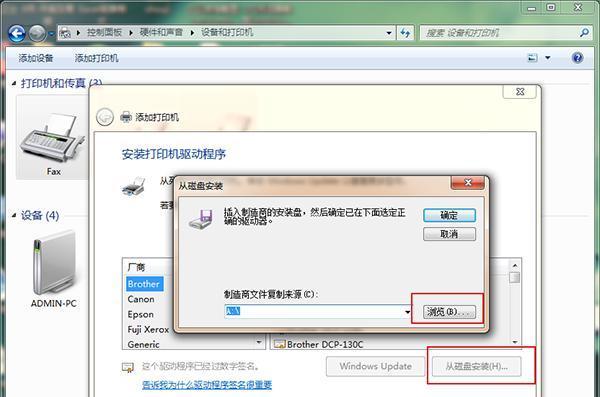
Task: Open recent pages dropdown beside Forward arrow
Action: [51, 34]
